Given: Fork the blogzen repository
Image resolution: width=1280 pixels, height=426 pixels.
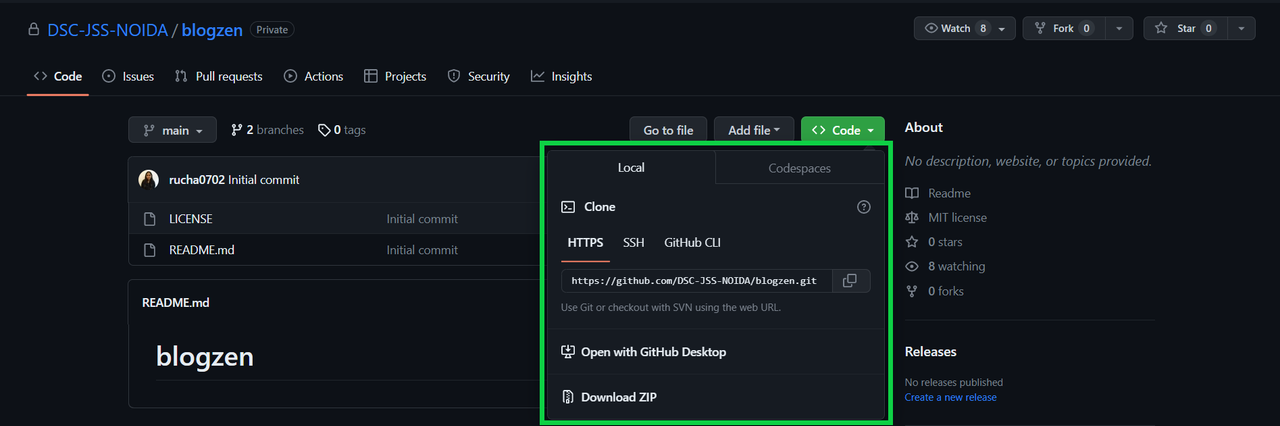Looking at the screenshot, I should pyautogui.click(x=1064, y=28).
